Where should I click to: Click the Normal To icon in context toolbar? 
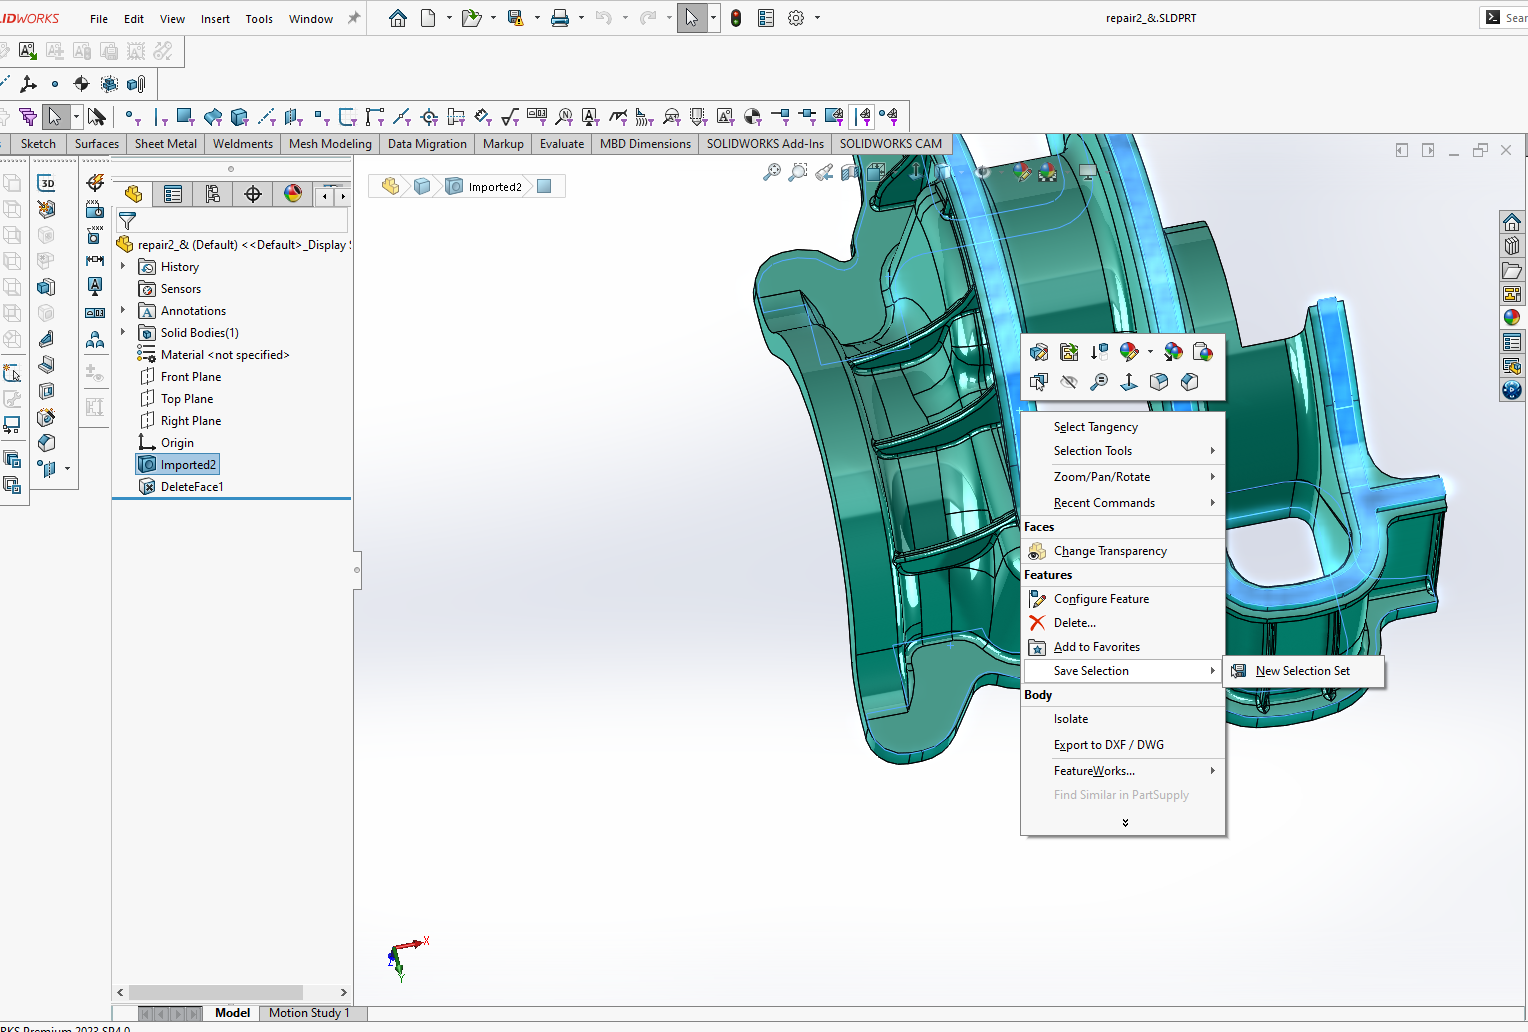[x=1129, y=382]
